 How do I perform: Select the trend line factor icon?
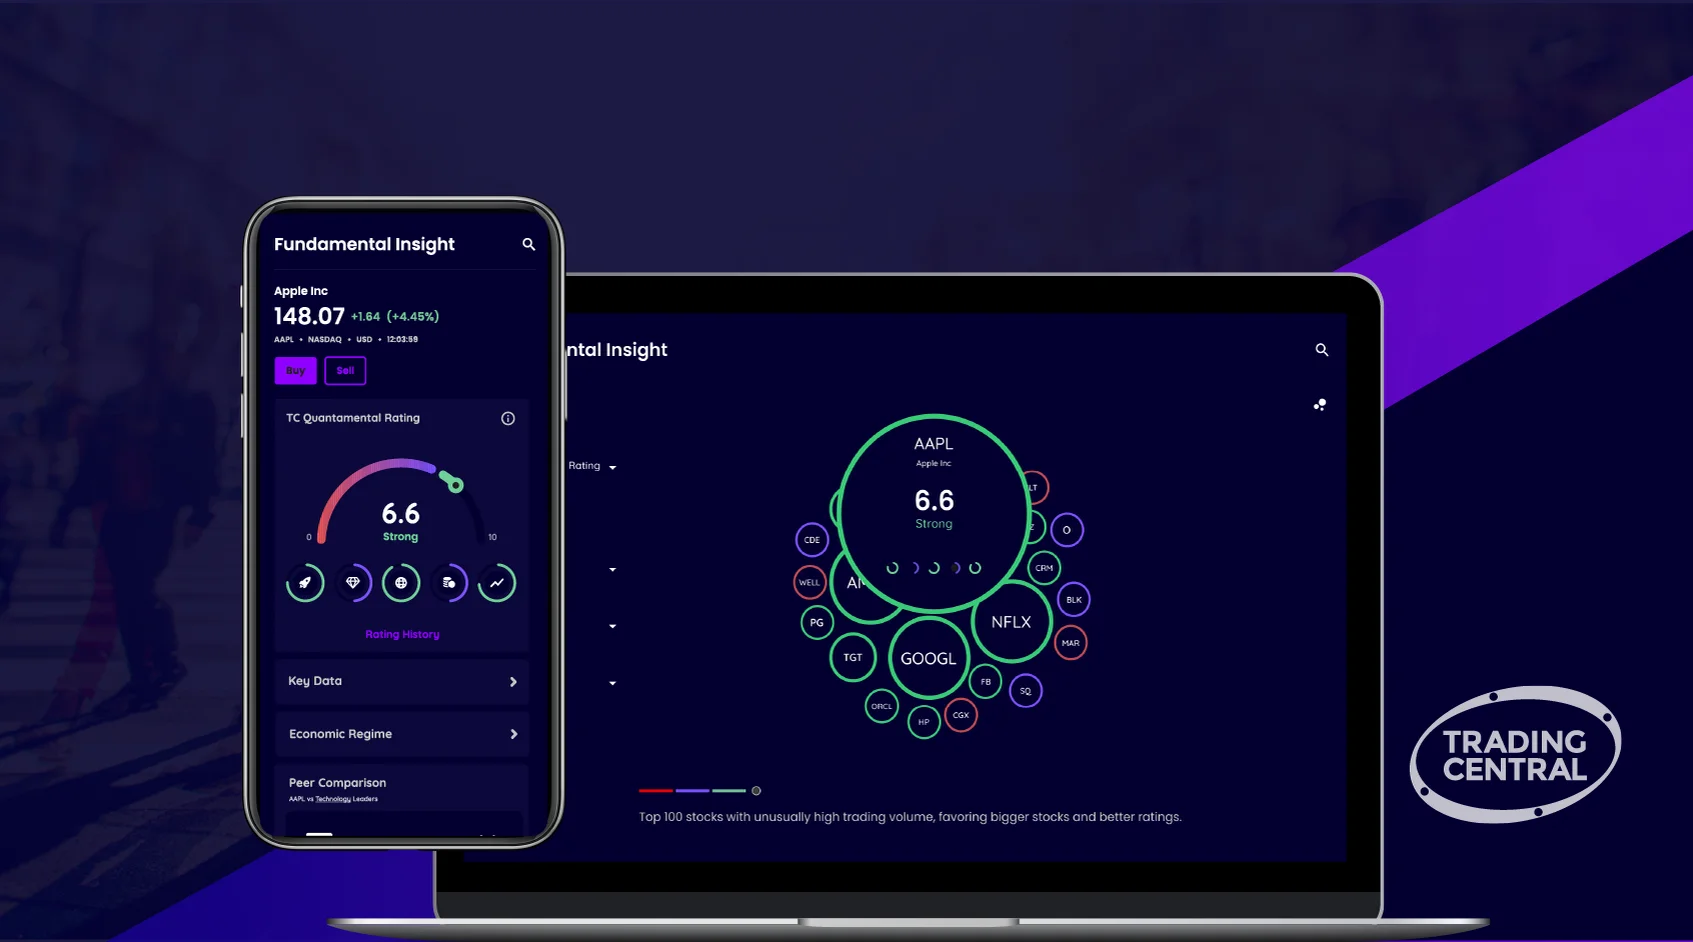coord(497,583)
